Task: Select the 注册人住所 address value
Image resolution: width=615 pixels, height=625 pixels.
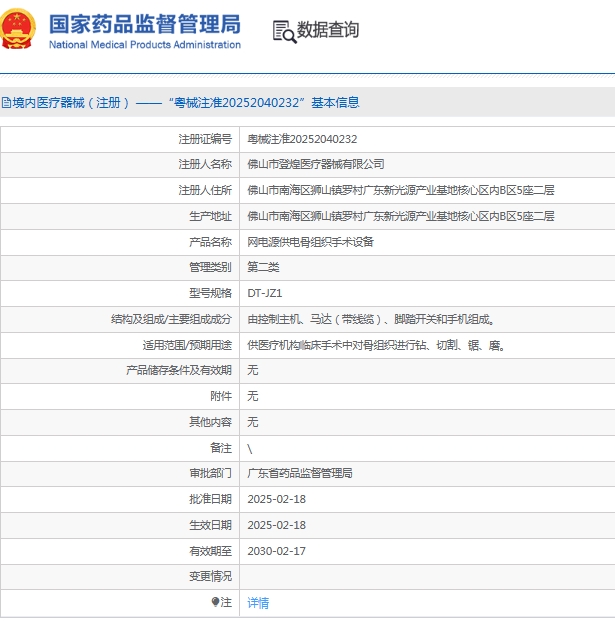Action: pos(401,190)
